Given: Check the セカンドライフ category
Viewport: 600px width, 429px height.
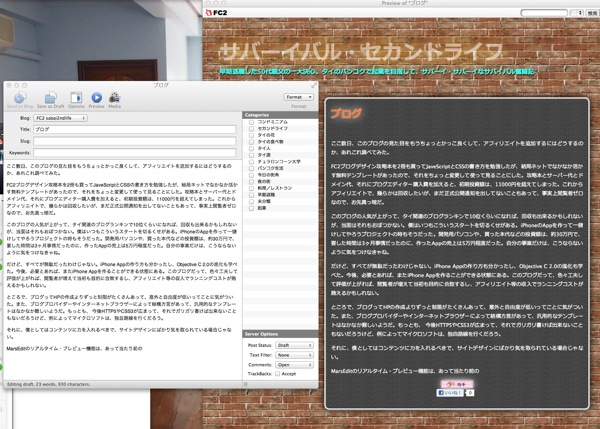Looking at the screenshot, I should pos(251,129).
